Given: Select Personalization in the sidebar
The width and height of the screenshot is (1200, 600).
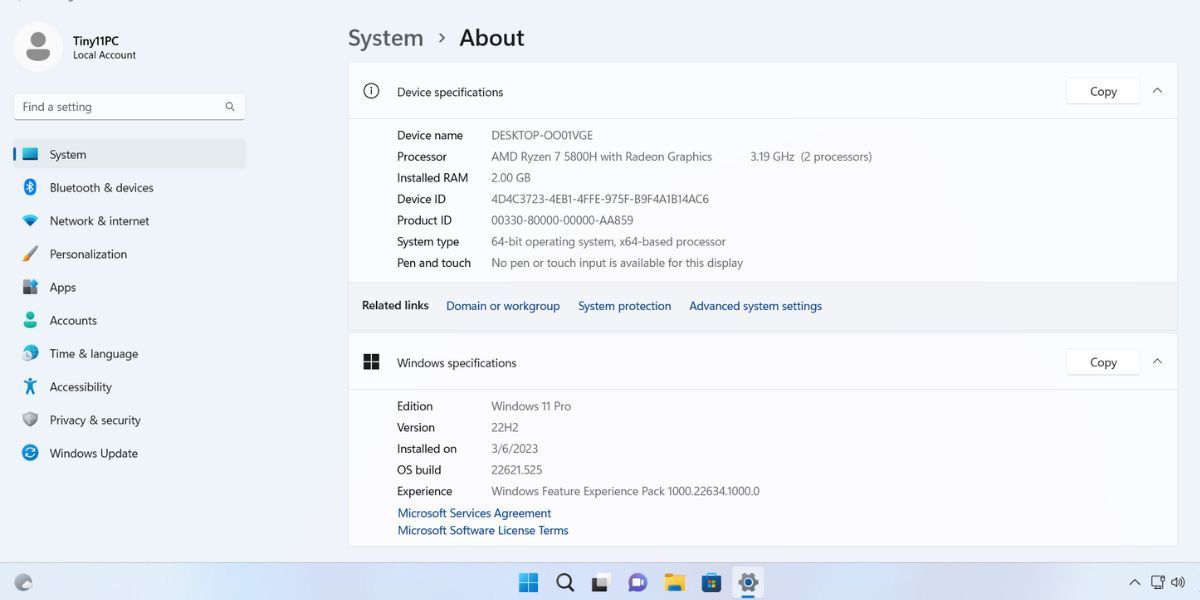Looking at the screenshot, I should [129, 254].
